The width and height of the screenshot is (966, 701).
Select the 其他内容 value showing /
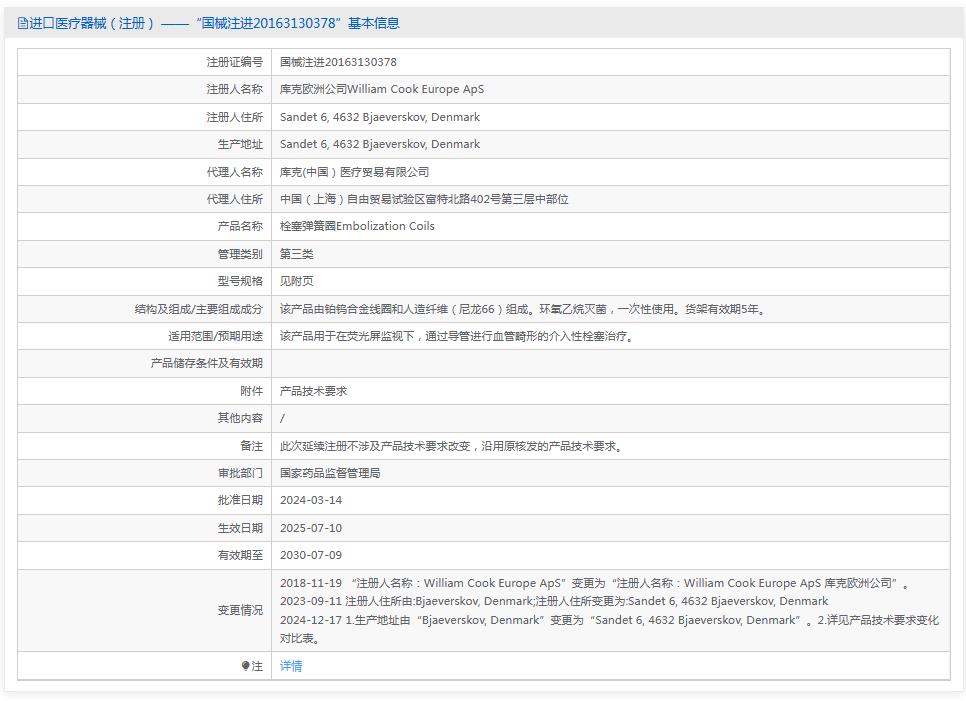[284, 417]
